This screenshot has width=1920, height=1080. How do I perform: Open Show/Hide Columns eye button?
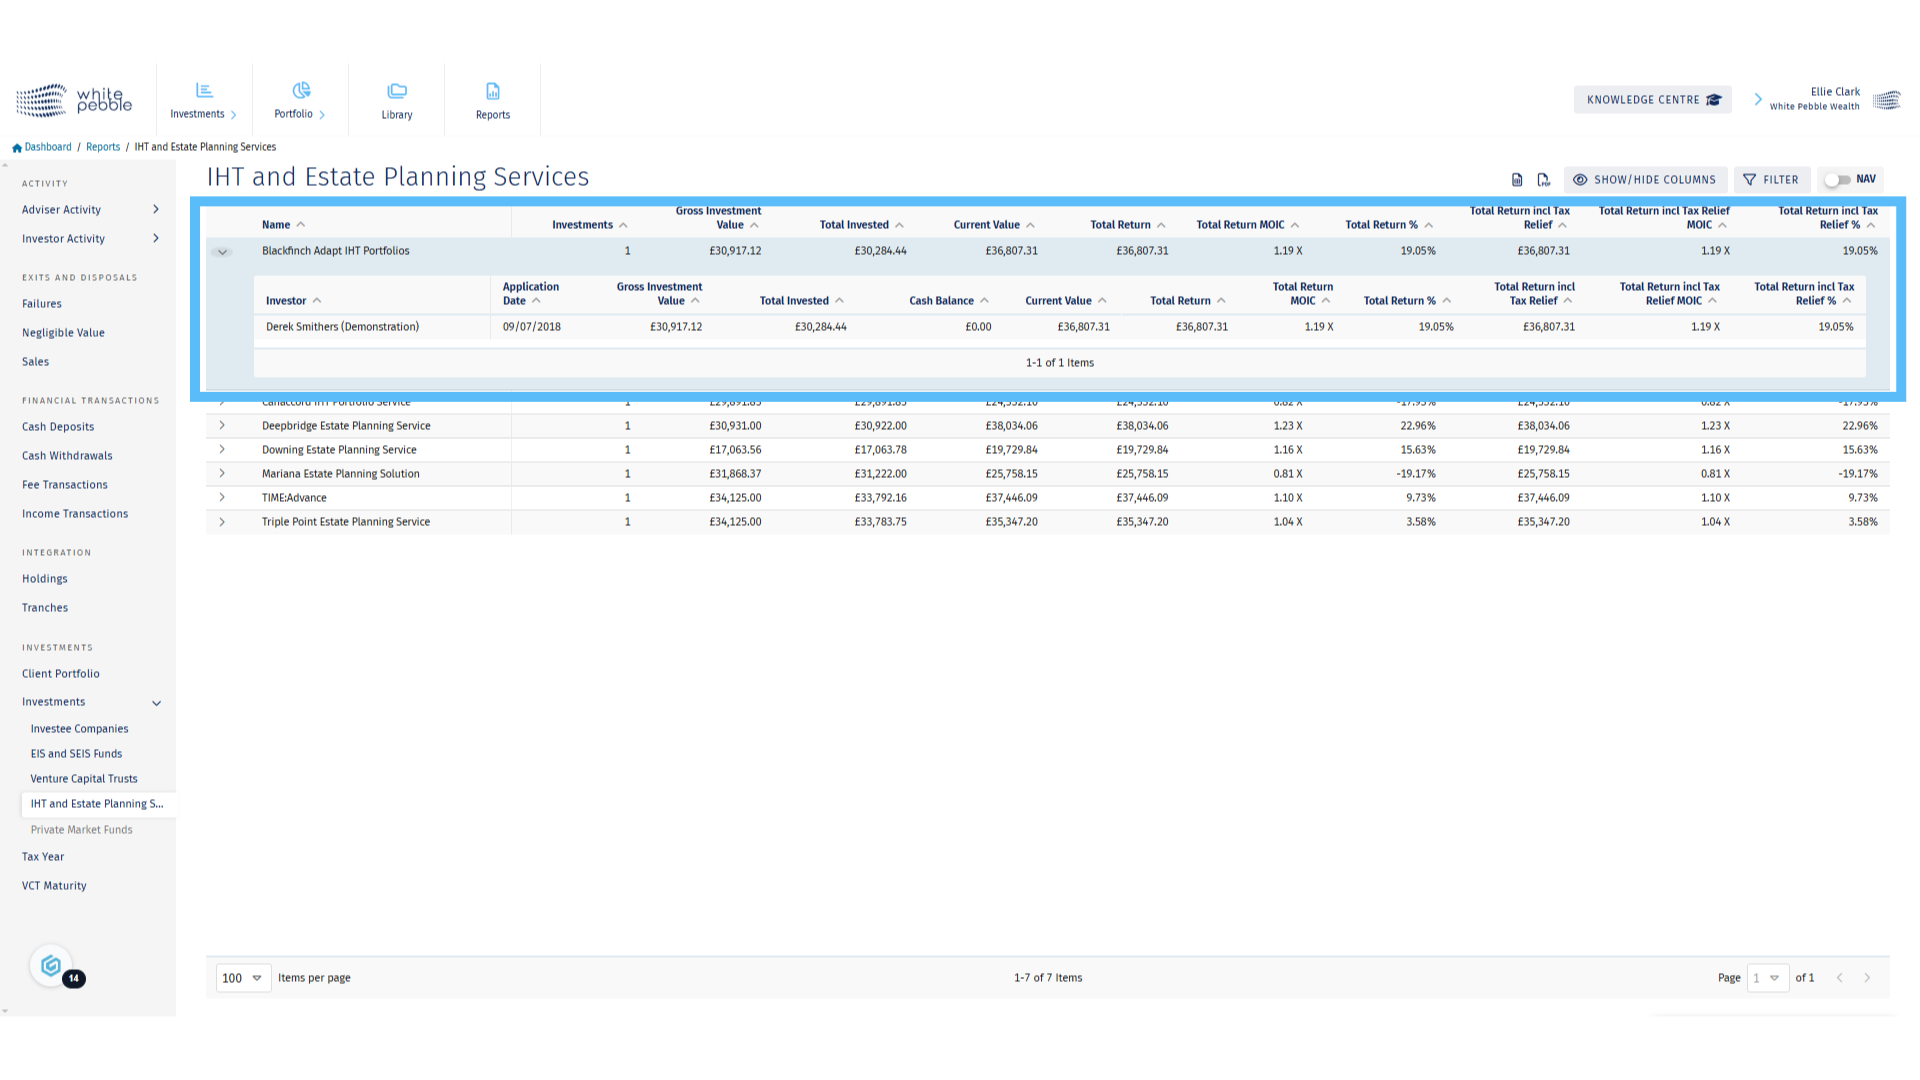[x=1645, y=180]
